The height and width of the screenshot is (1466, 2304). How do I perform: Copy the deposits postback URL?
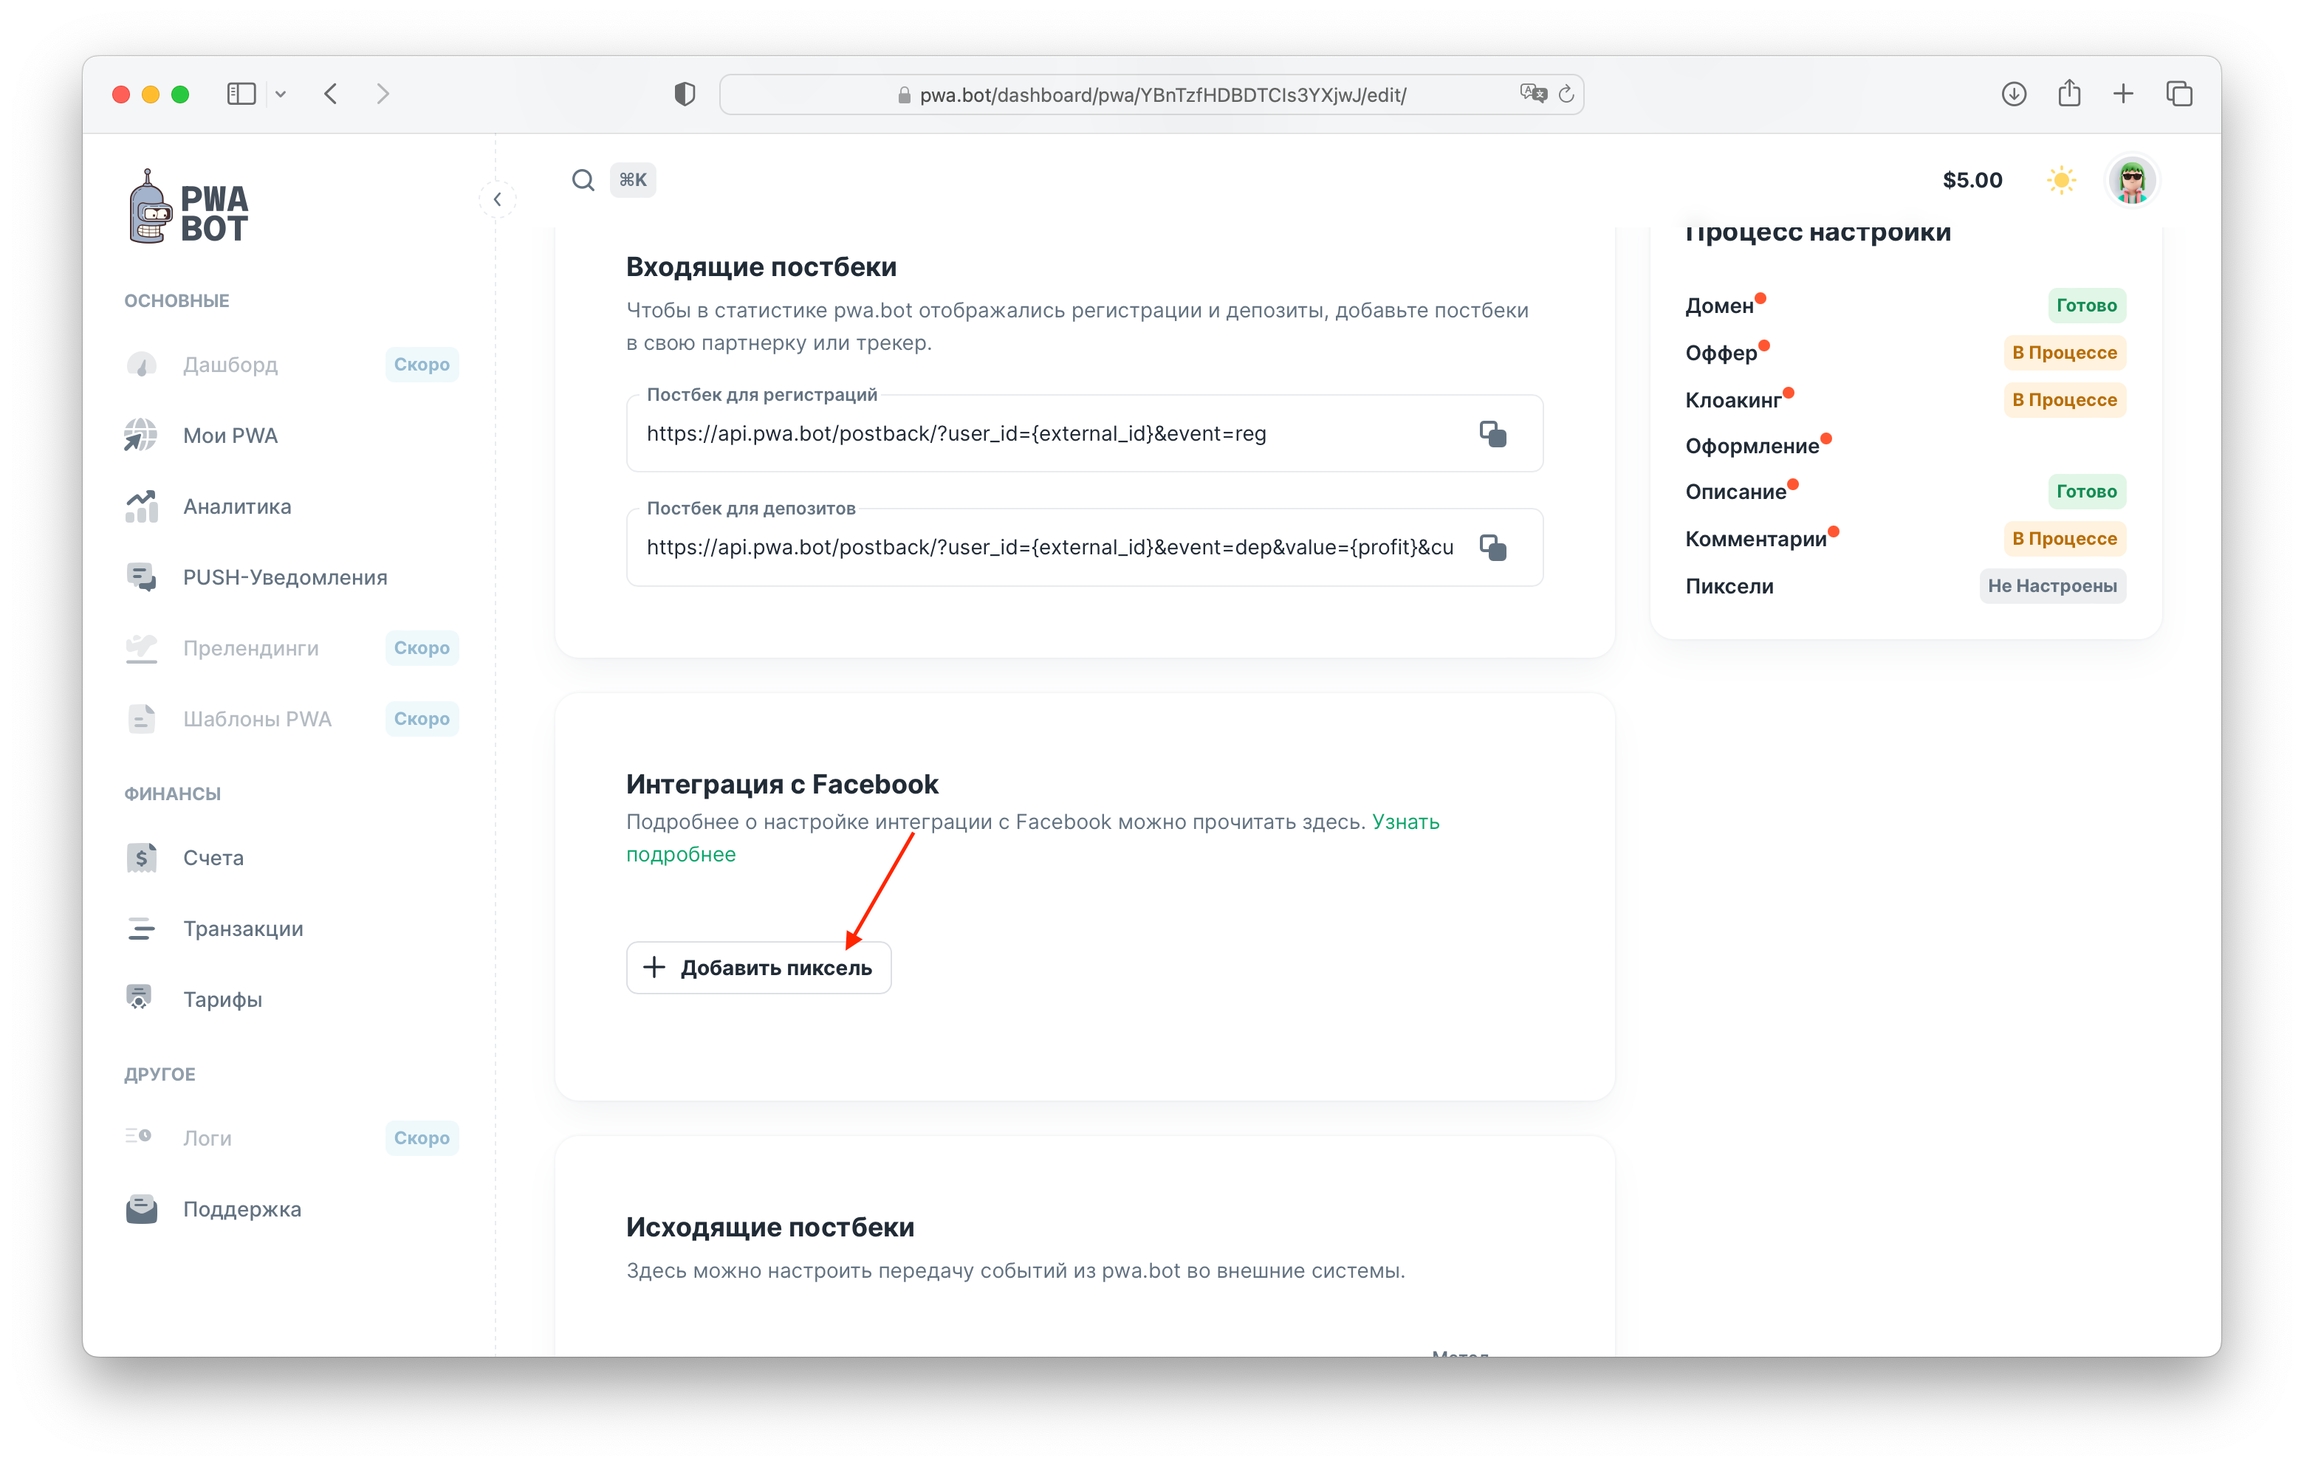point(1492,548)
